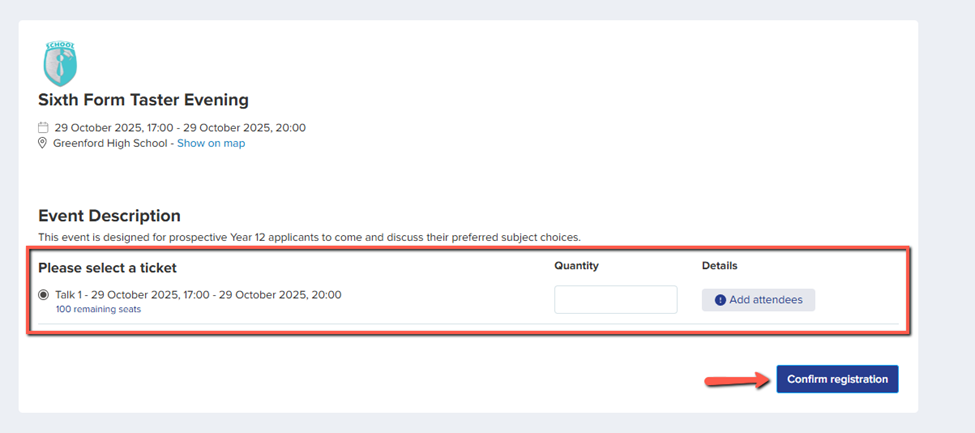
Task: Click the Sixth Form Taster Evening title
Action: tap(143, 100)
